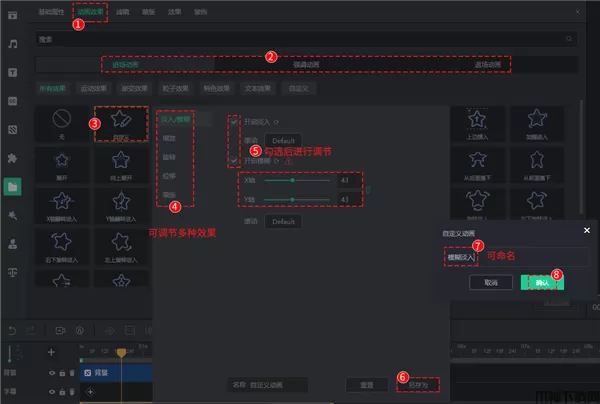Click the Y轴 blur slider
Screen dimensions: 600x404
tap(297, 199)
